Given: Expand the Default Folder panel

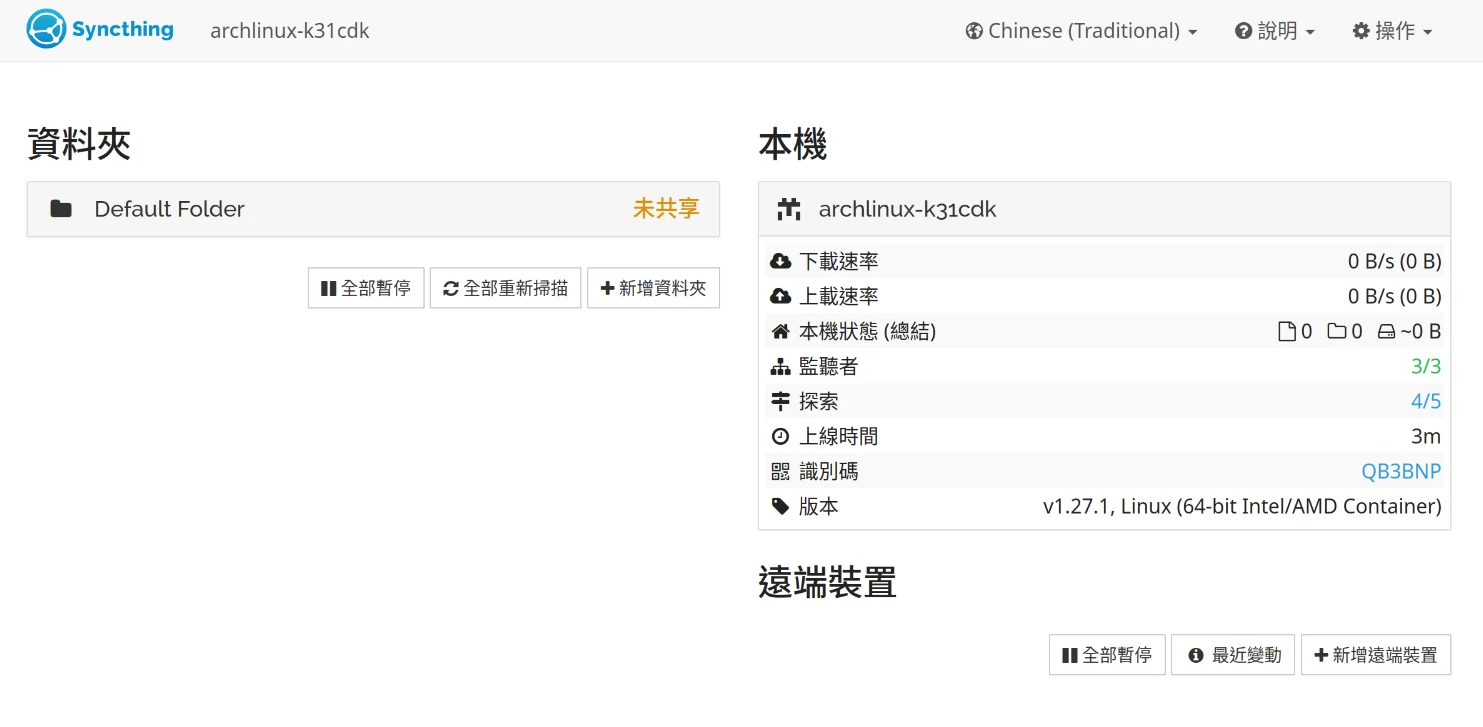Looking at the screenshot, I should 372,209.
